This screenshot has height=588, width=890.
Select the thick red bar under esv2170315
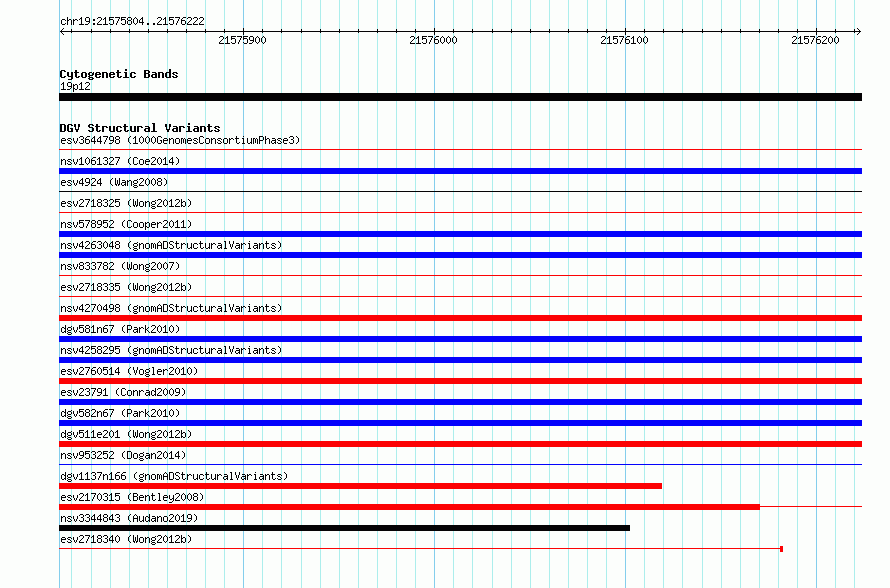tap(409, 507)
